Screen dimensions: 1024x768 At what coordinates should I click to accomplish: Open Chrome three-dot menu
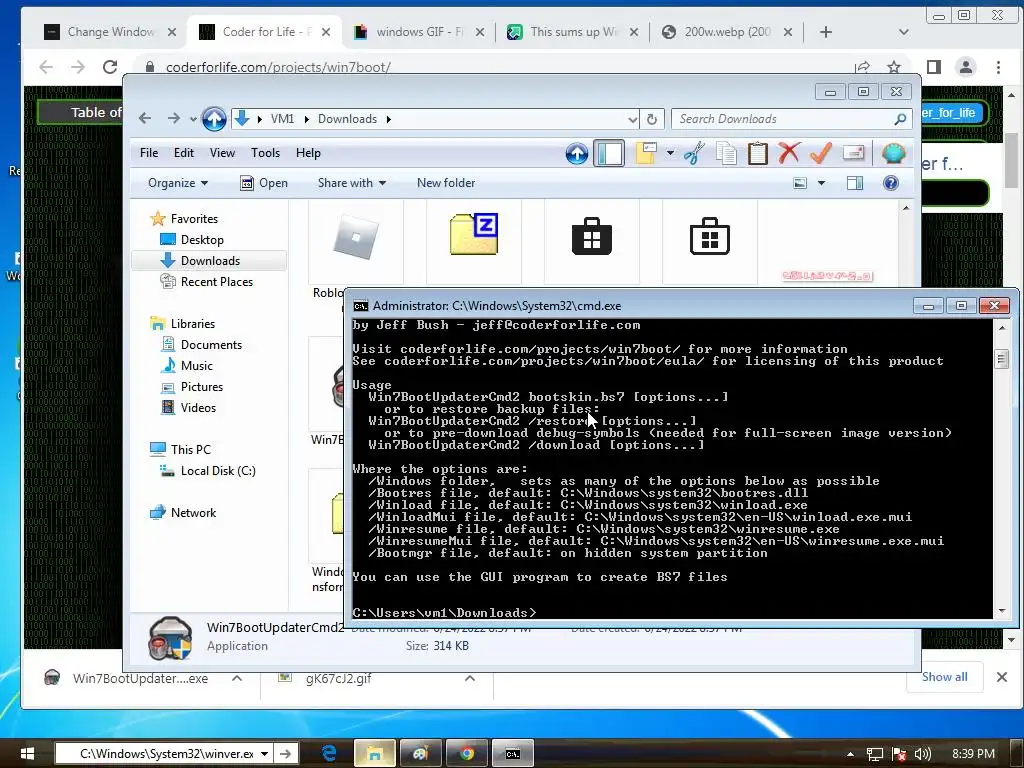[x=998, y=67]
